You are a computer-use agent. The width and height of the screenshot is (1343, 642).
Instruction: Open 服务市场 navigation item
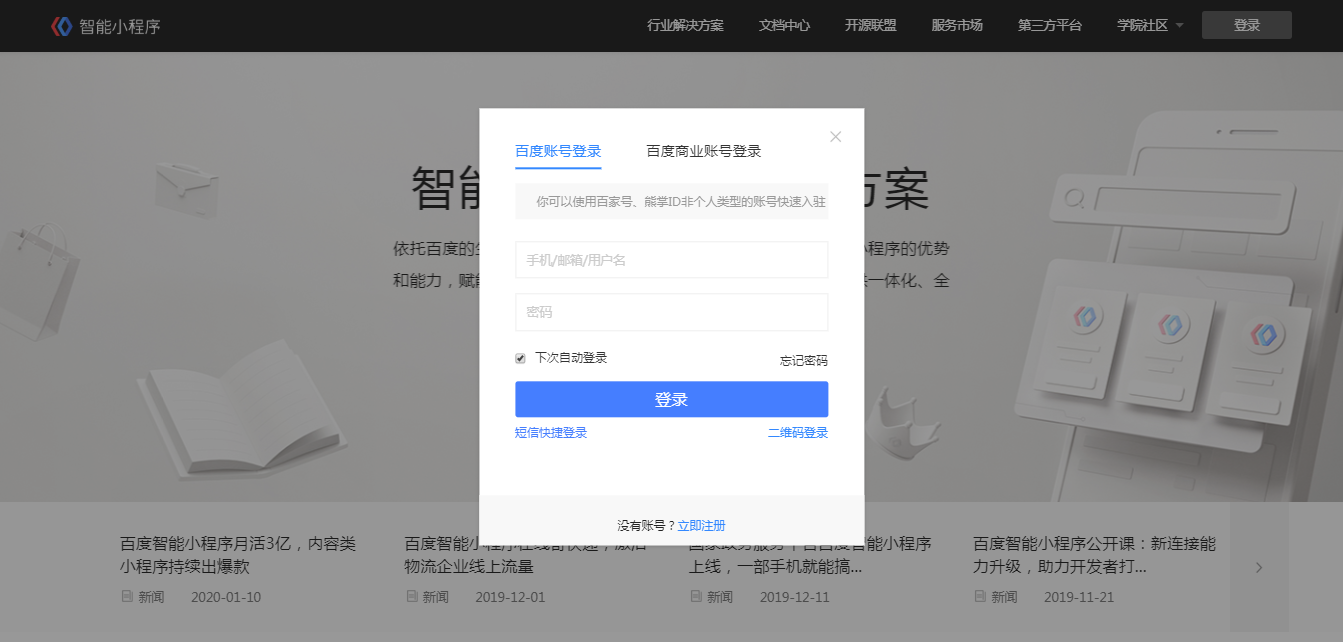coord(956,26)
